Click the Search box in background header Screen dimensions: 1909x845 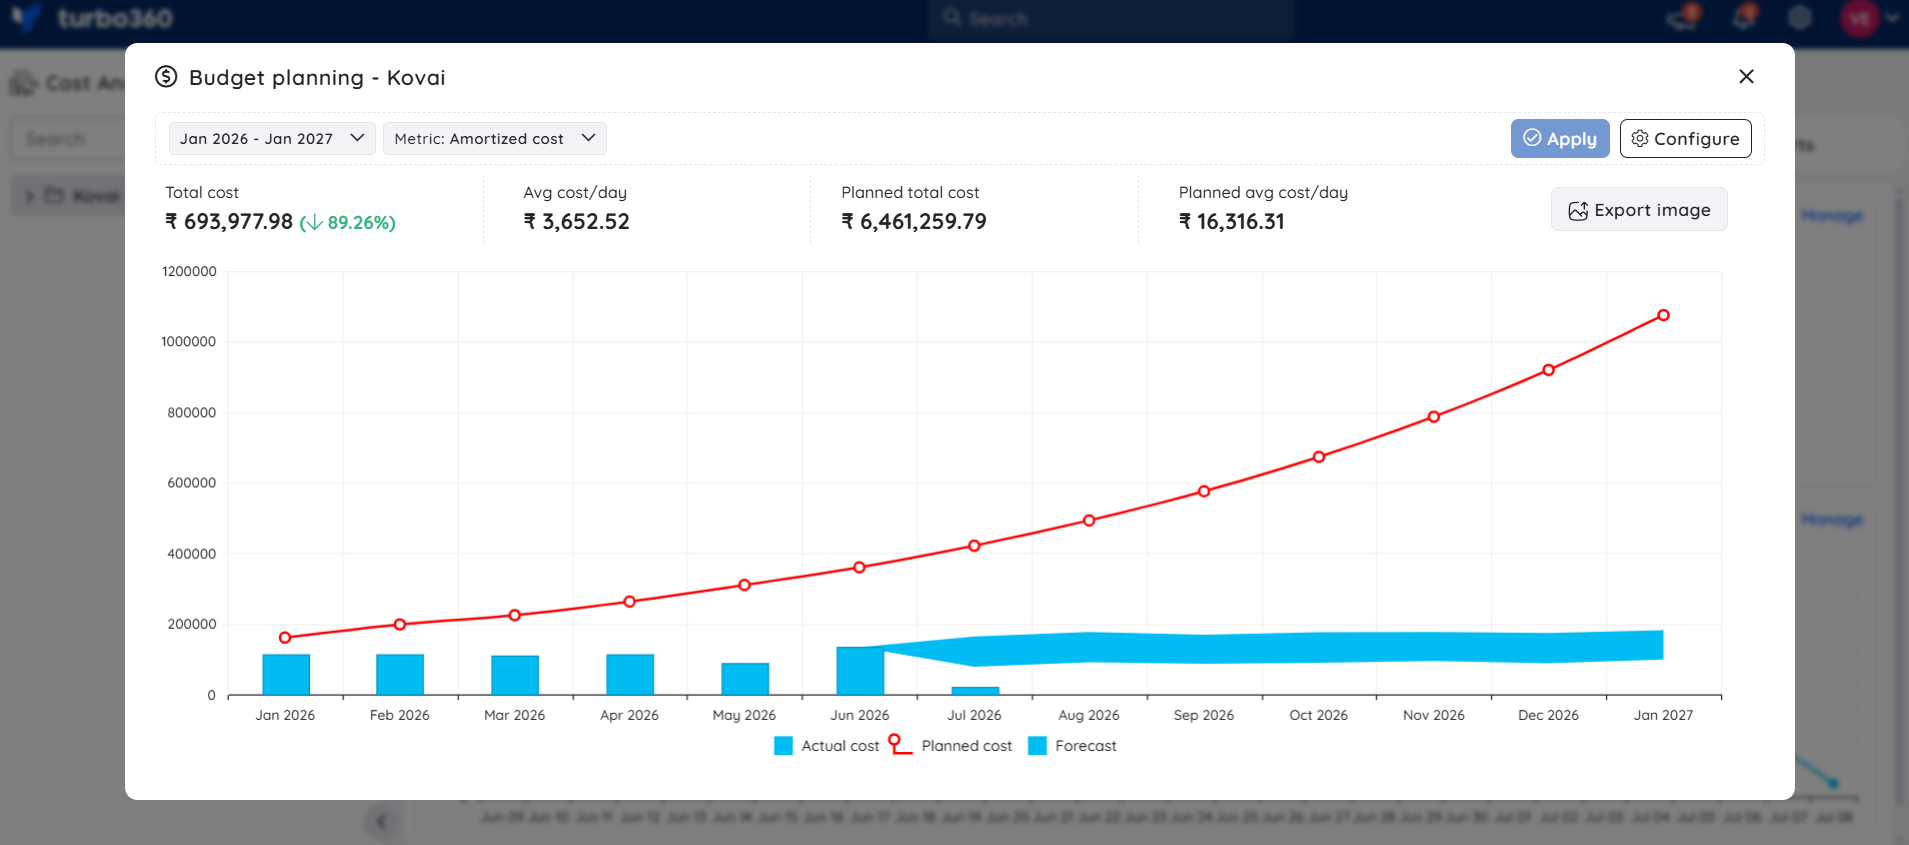[x=1110, y=18]
